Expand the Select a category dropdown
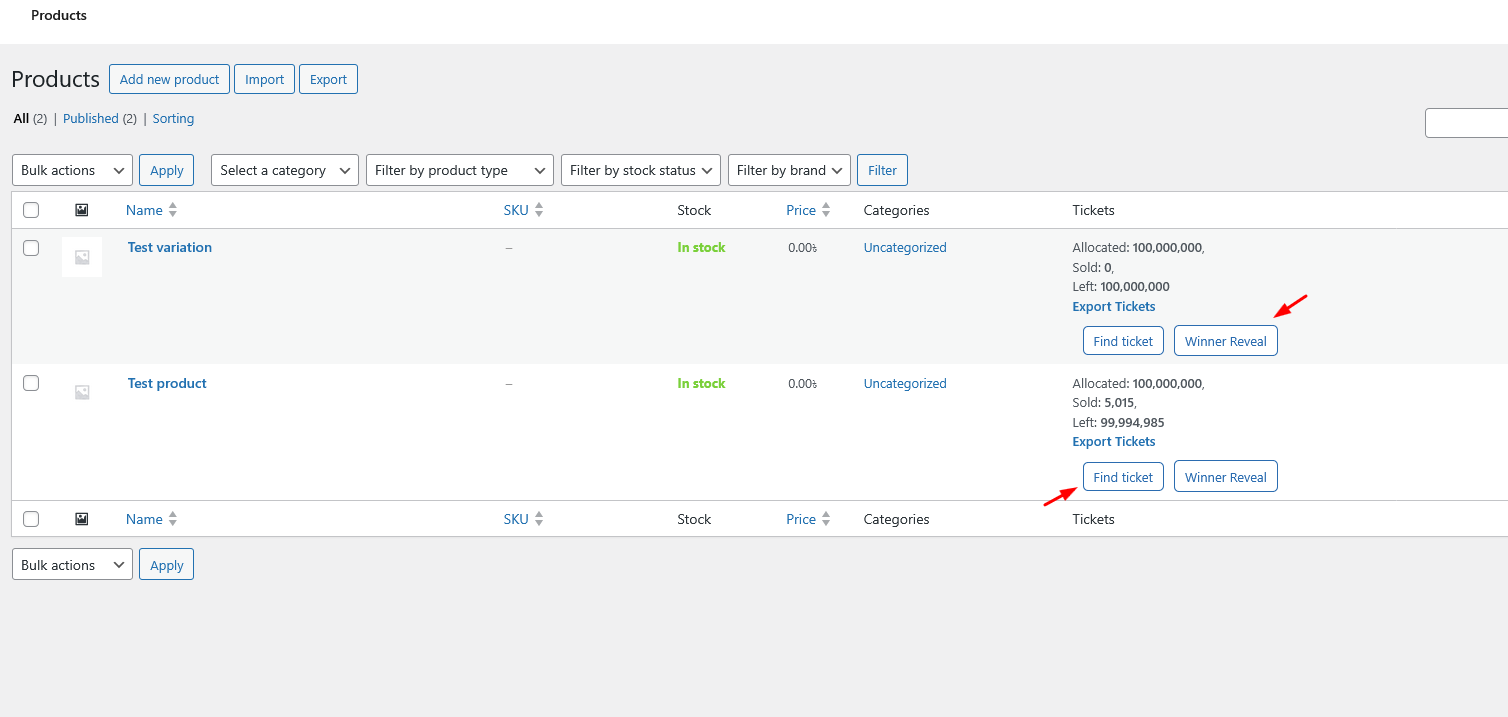 [285, 170]
